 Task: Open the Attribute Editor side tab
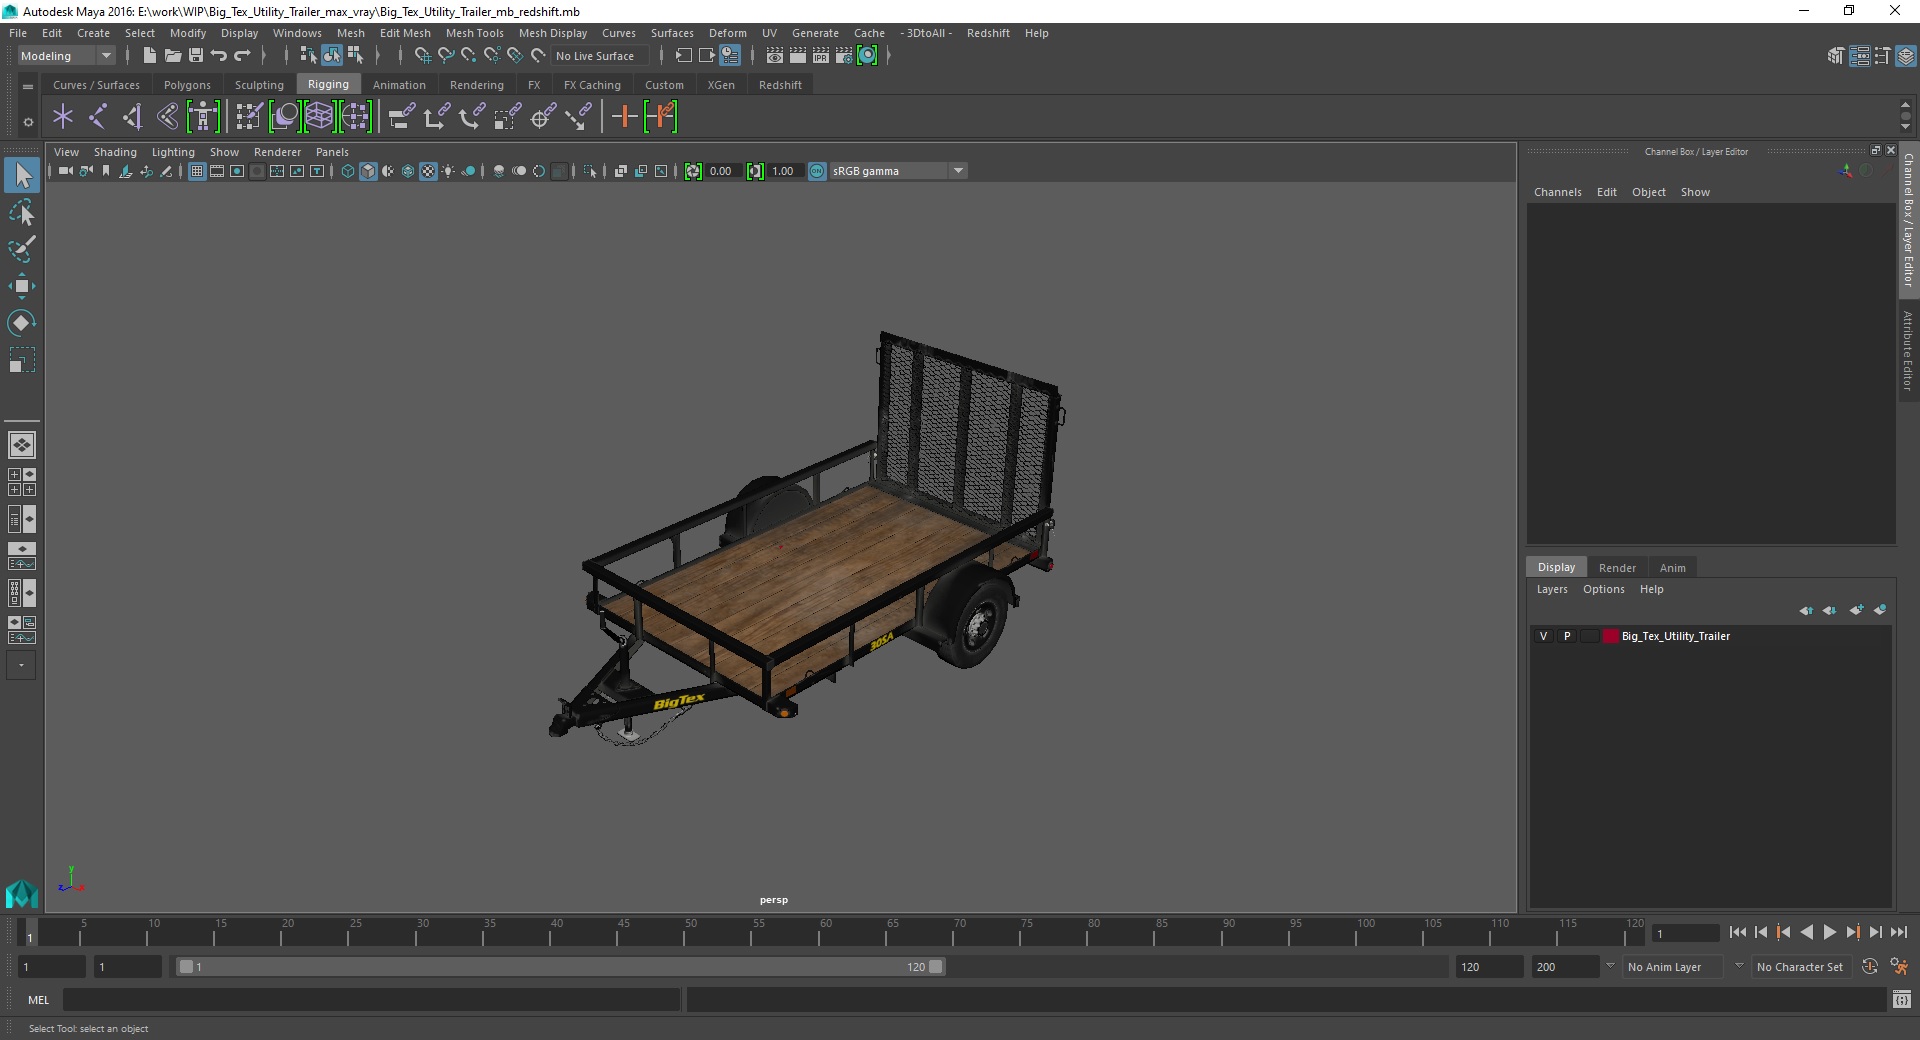(x=1908, y=350)
